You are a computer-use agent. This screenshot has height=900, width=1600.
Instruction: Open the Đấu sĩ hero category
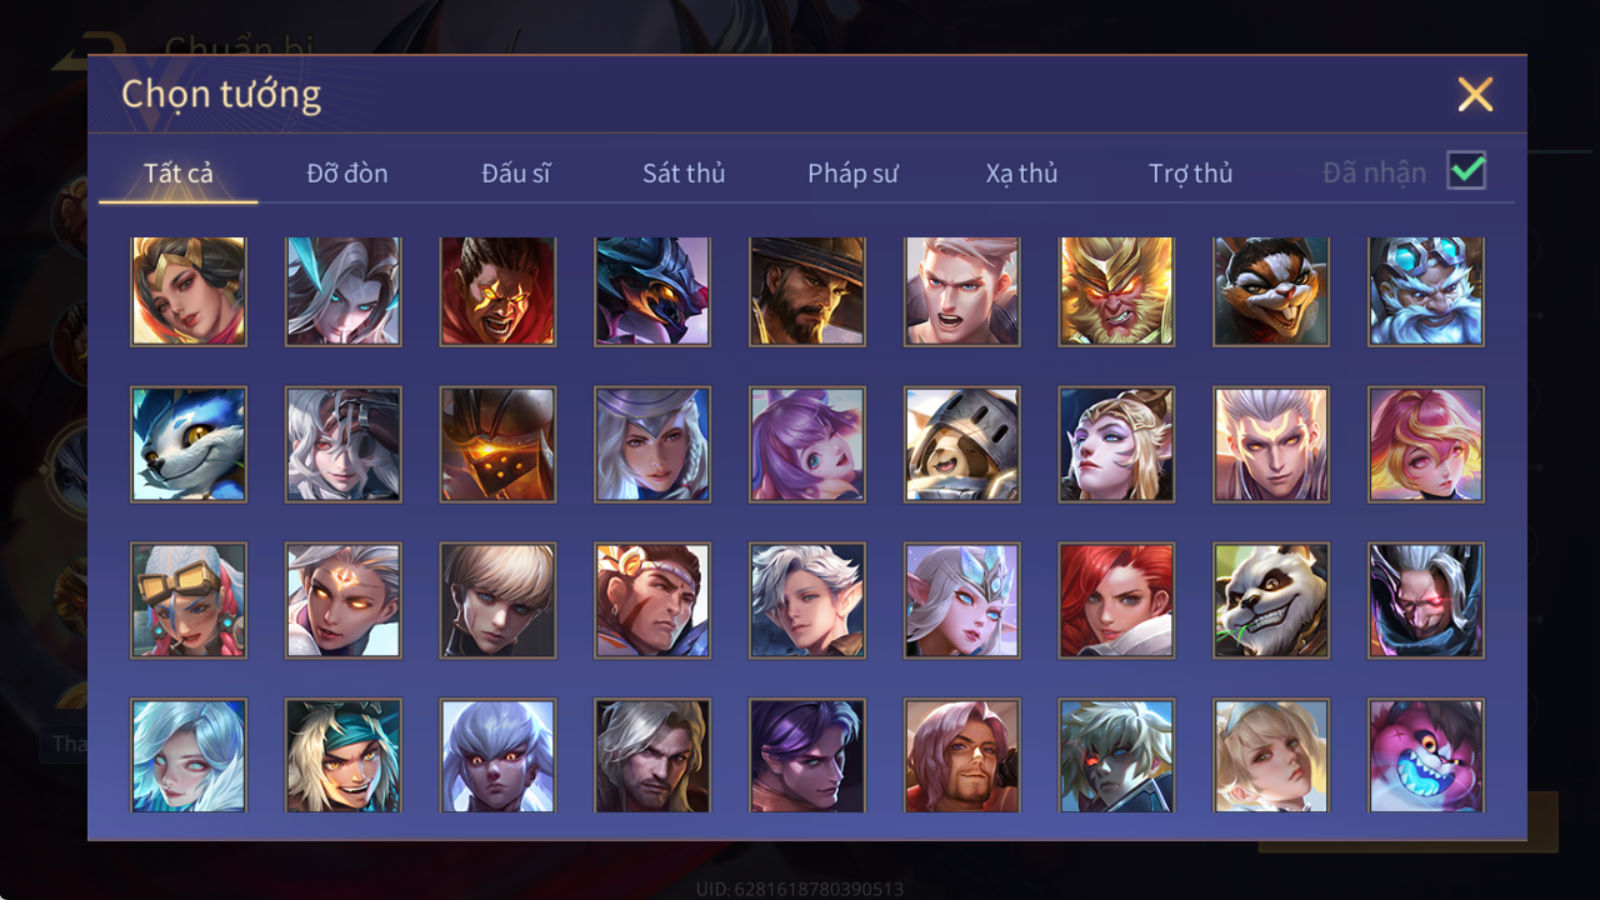(x=516, y=173)
